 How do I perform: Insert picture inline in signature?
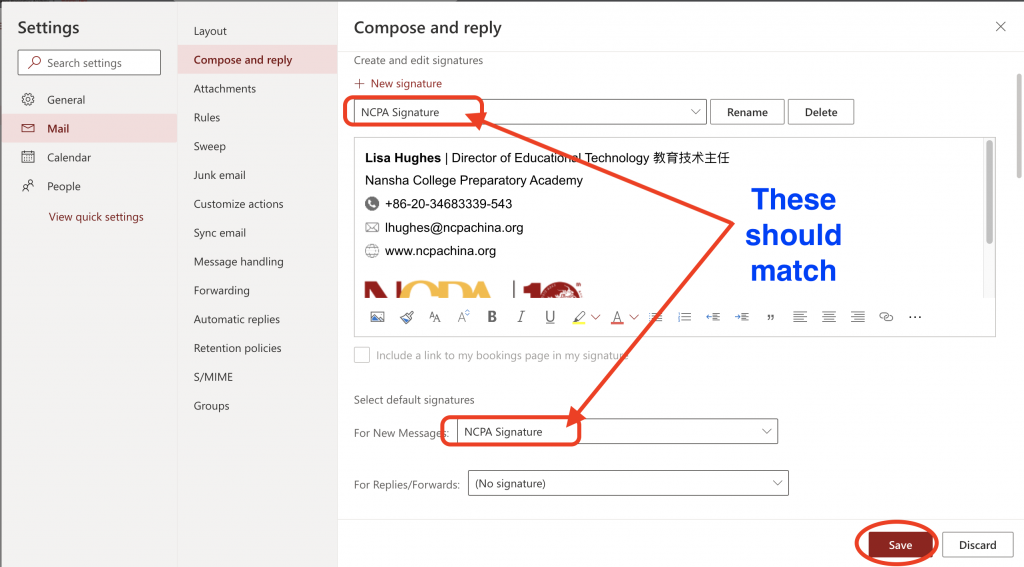[x=377, y=317]
